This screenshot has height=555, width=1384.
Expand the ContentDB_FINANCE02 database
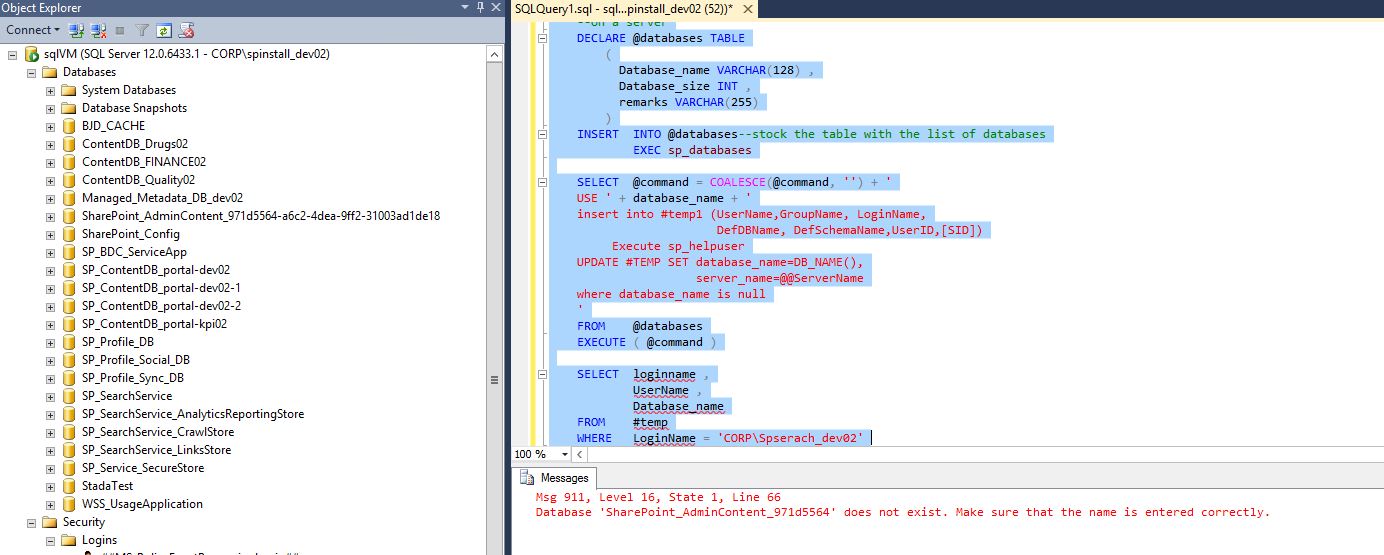(51, 162)
